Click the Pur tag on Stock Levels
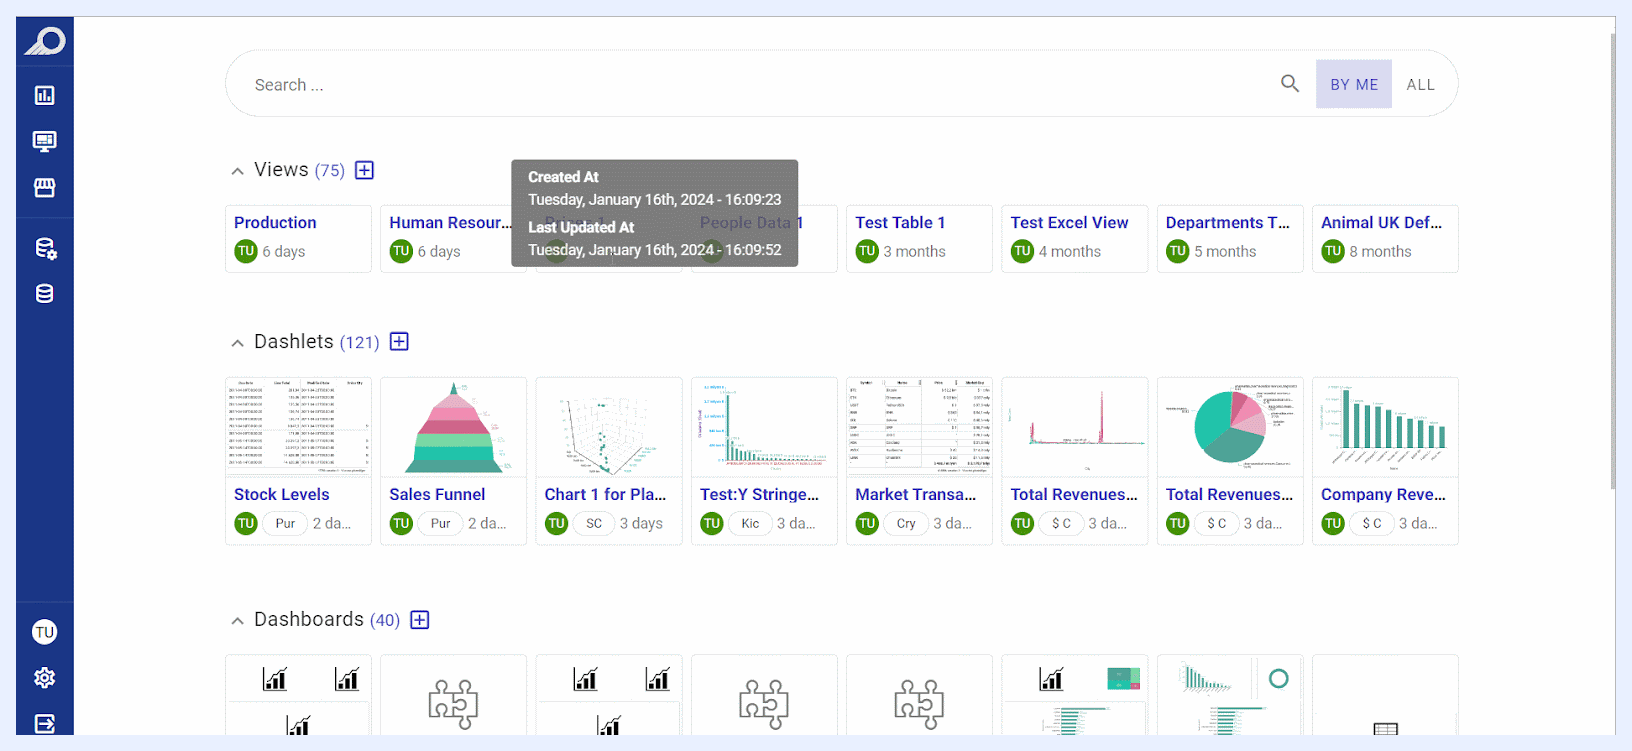The image size is (1632, 751). click(285, 523)
